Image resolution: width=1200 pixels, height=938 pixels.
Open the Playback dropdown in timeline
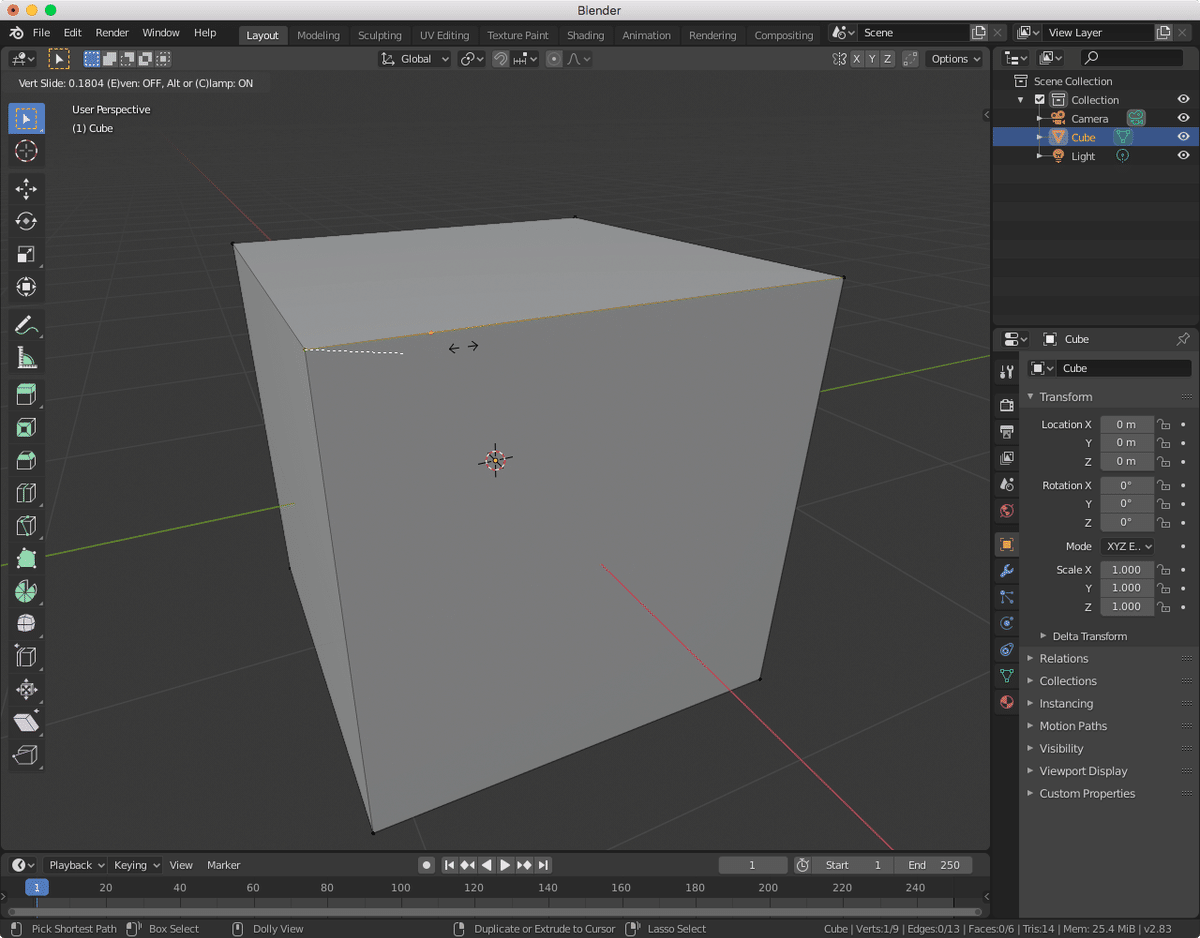[76, 865]
